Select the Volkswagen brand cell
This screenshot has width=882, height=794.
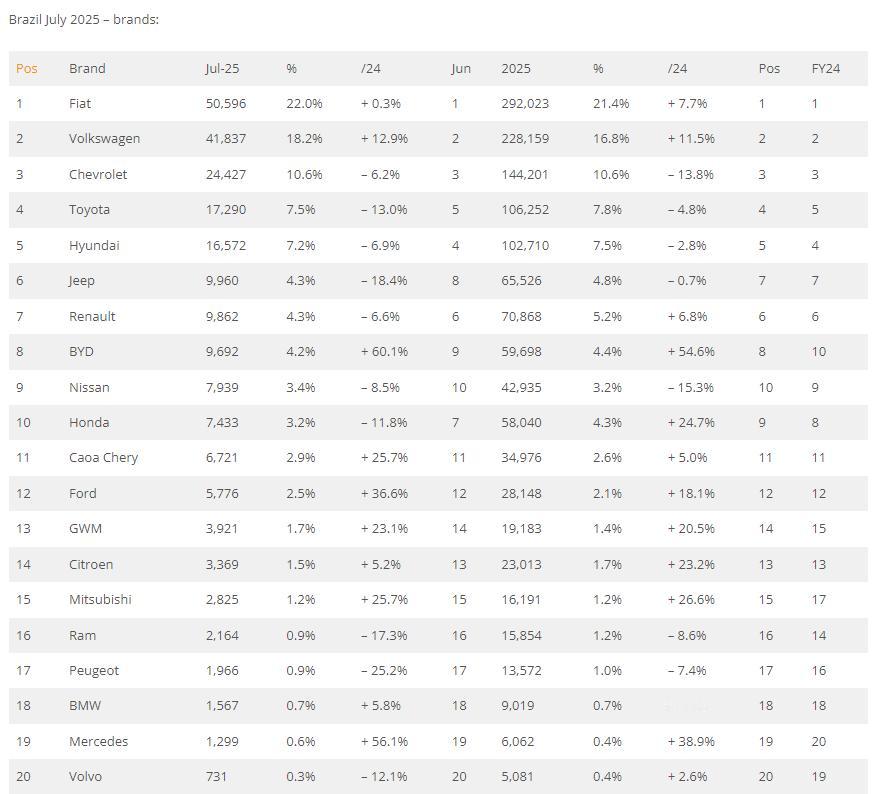105,139
